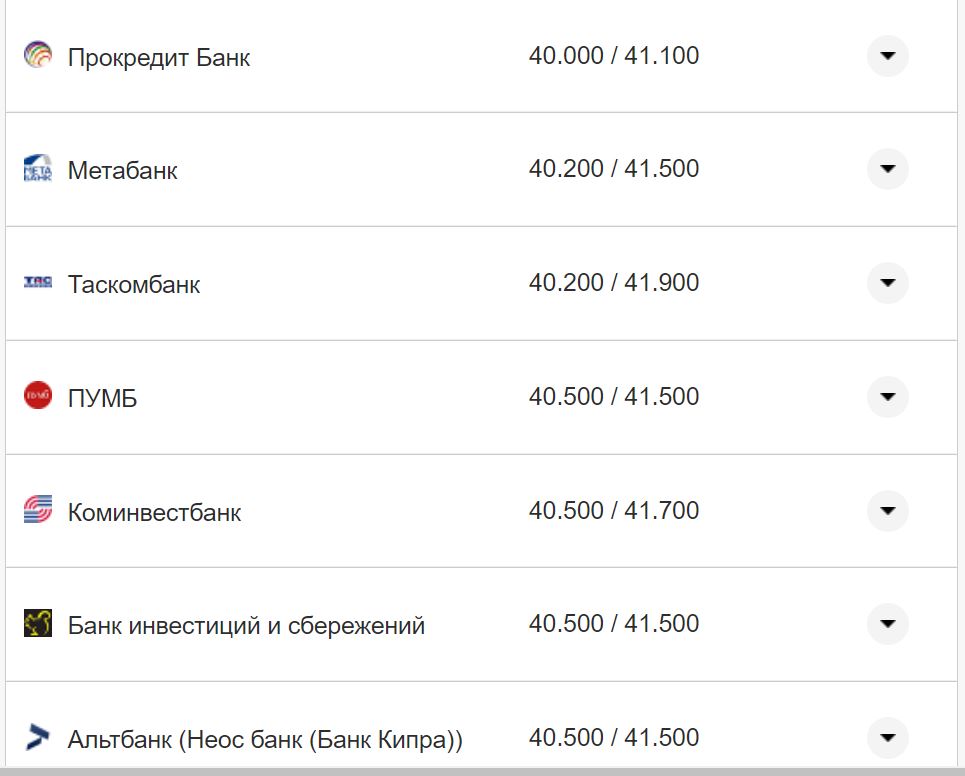Click the Альтбанк arrow logo icon
The image size is (965, 776).
tap(37, 738)
